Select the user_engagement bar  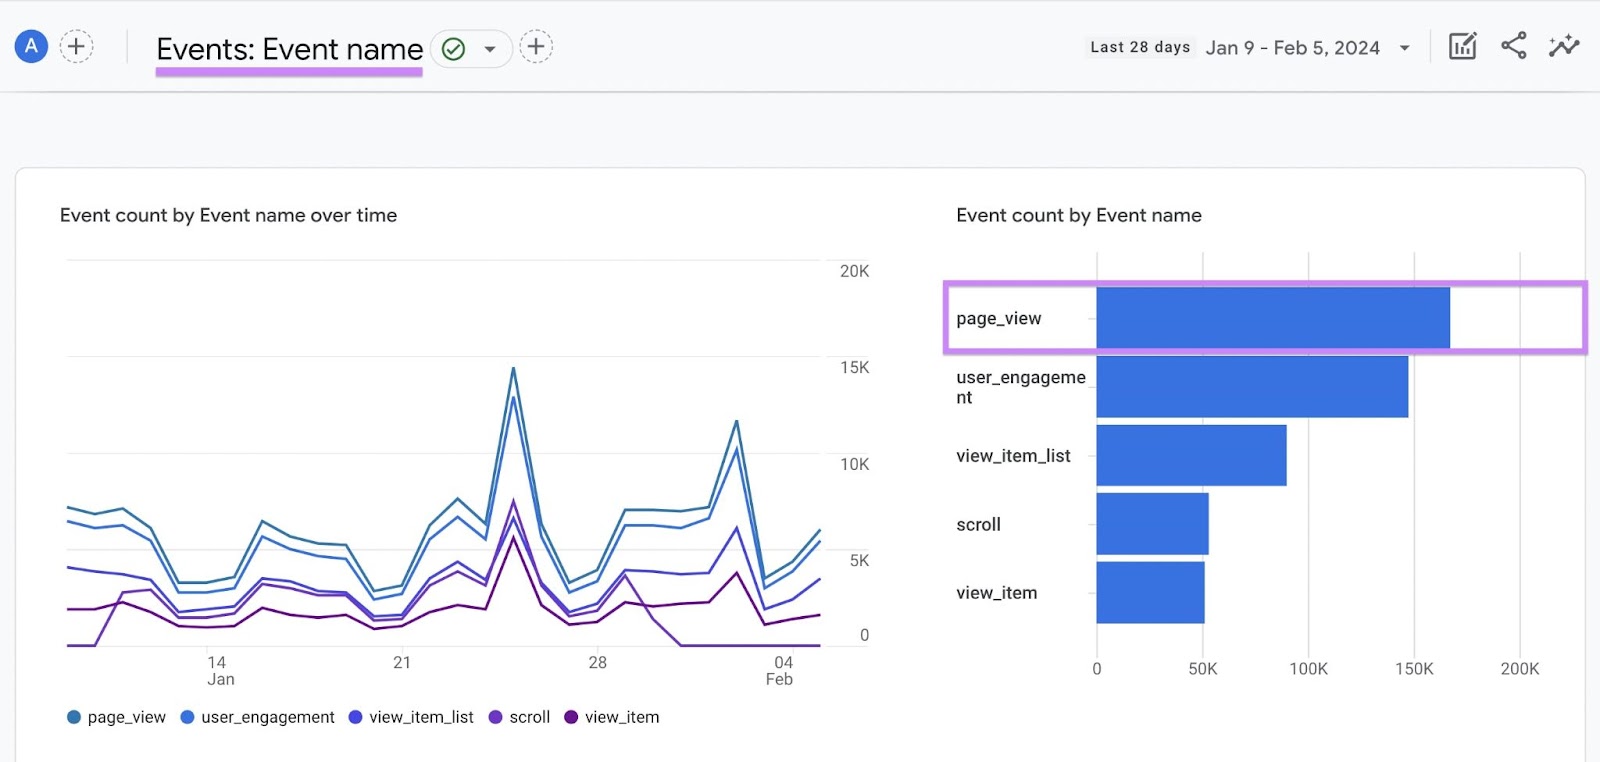point(1251,387)
